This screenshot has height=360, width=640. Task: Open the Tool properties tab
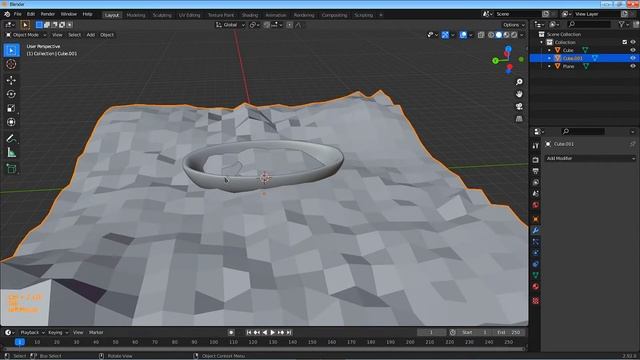coord(536,145)
